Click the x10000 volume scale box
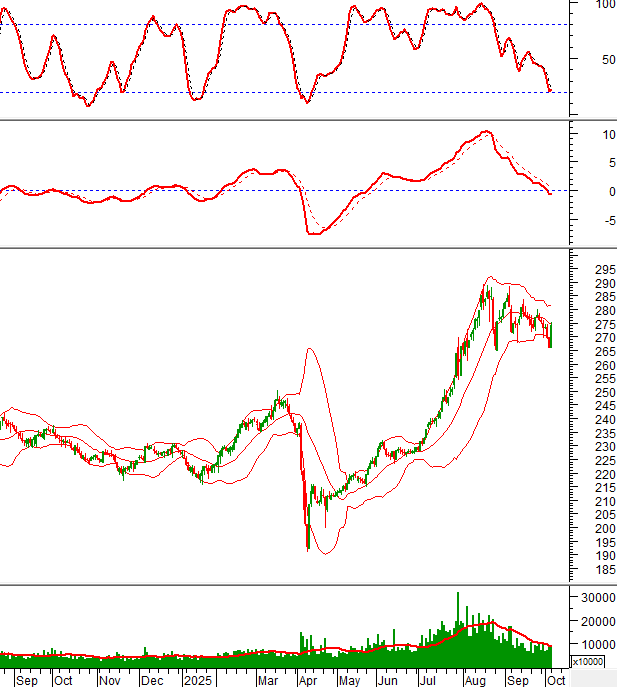Screen dimensions: 617x687 [x=587, y=661]
